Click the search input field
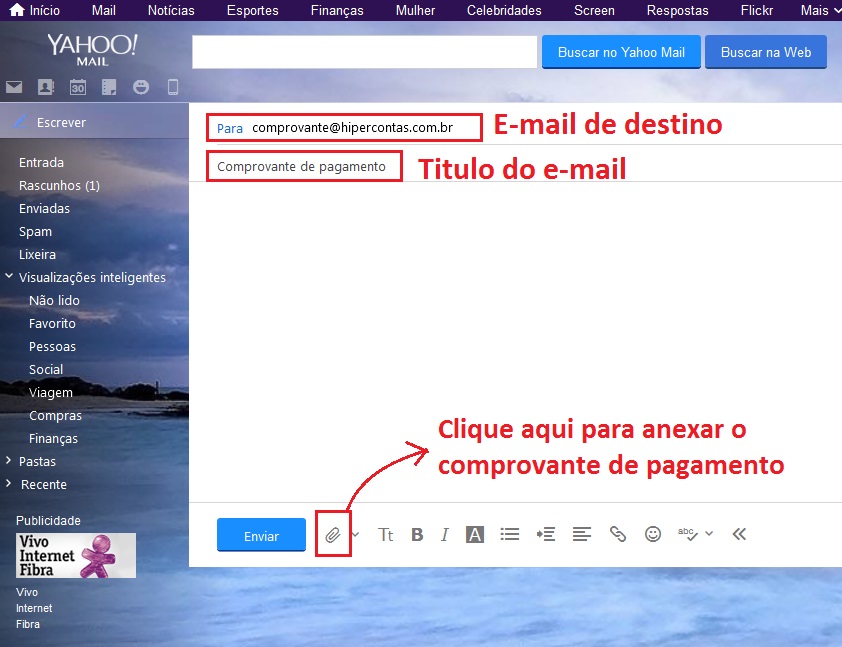Image resolution: width=842 pixels, height=647 pixels. point(365,52)
